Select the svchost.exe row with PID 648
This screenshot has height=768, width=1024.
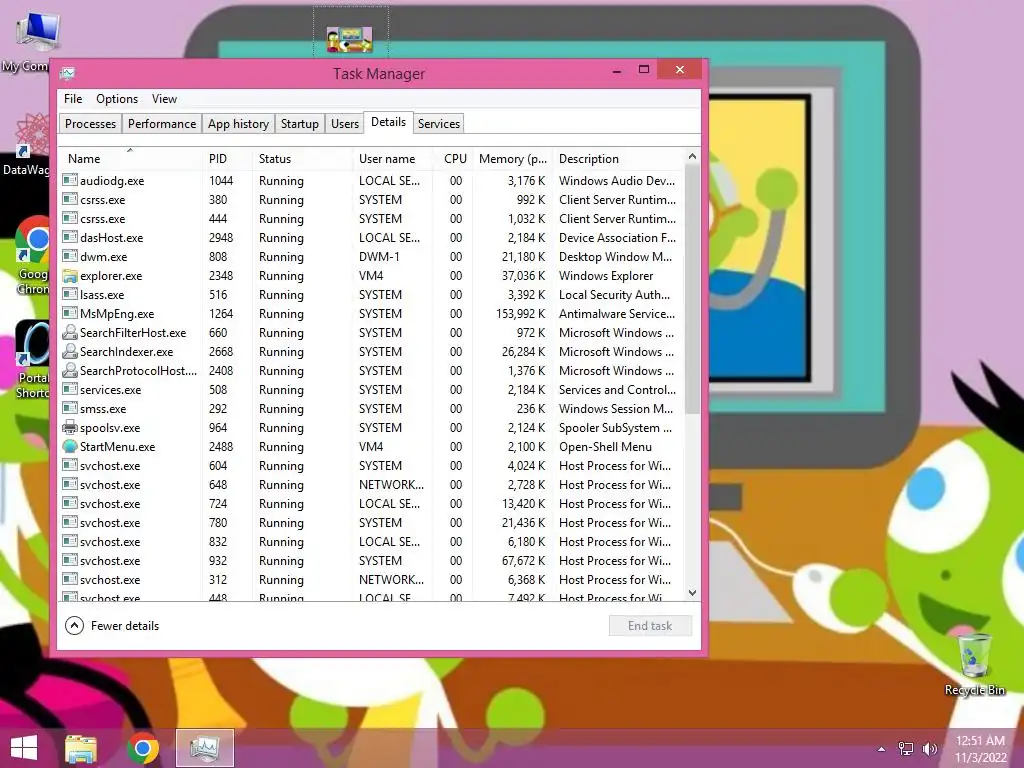(x=370, y=485)
